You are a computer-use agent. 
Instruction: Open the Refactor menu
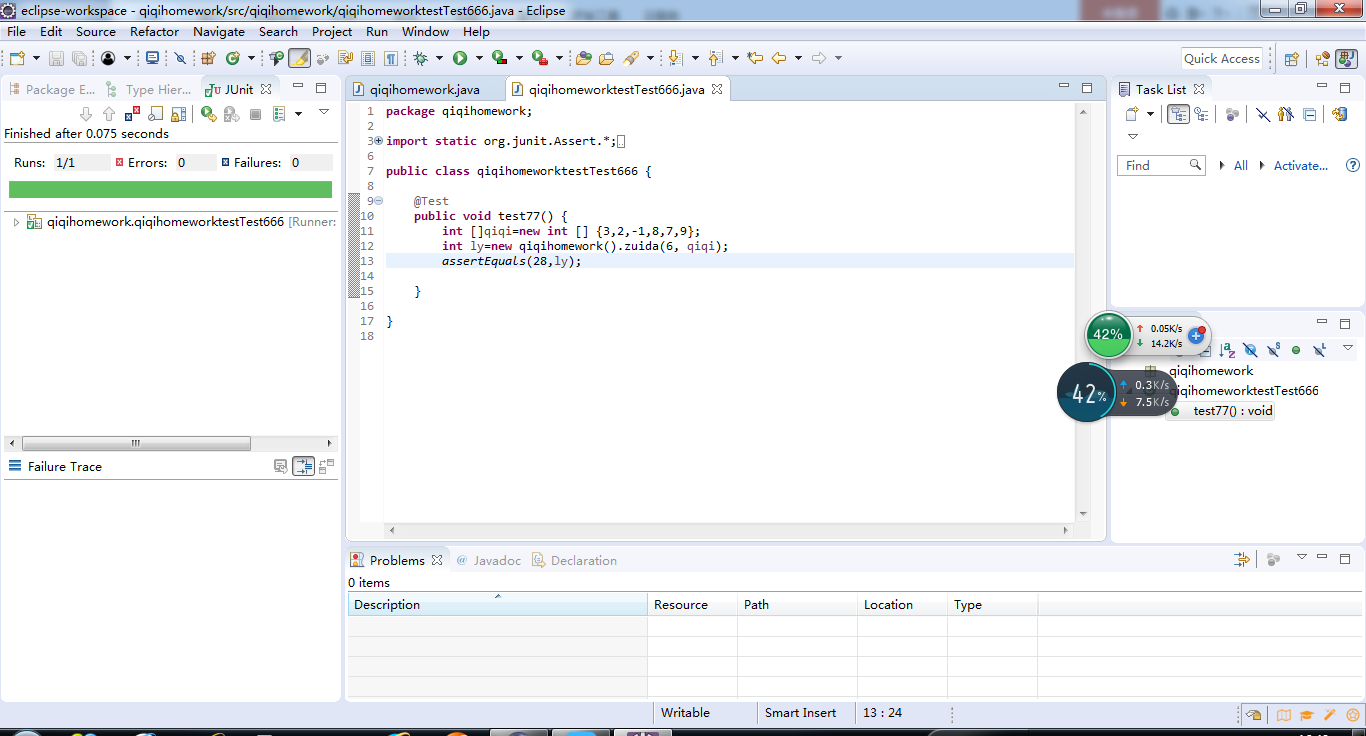coord(154,31)
